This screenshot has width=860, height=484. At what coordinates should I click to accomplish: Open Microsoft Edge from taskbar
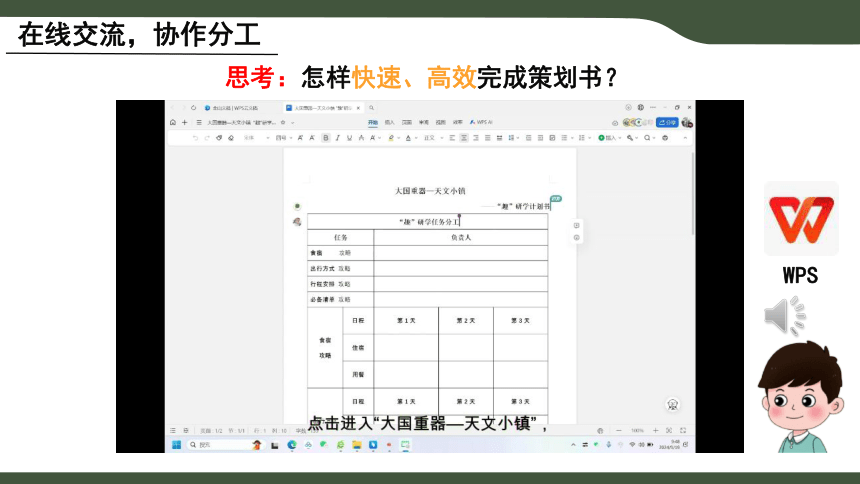292,444
